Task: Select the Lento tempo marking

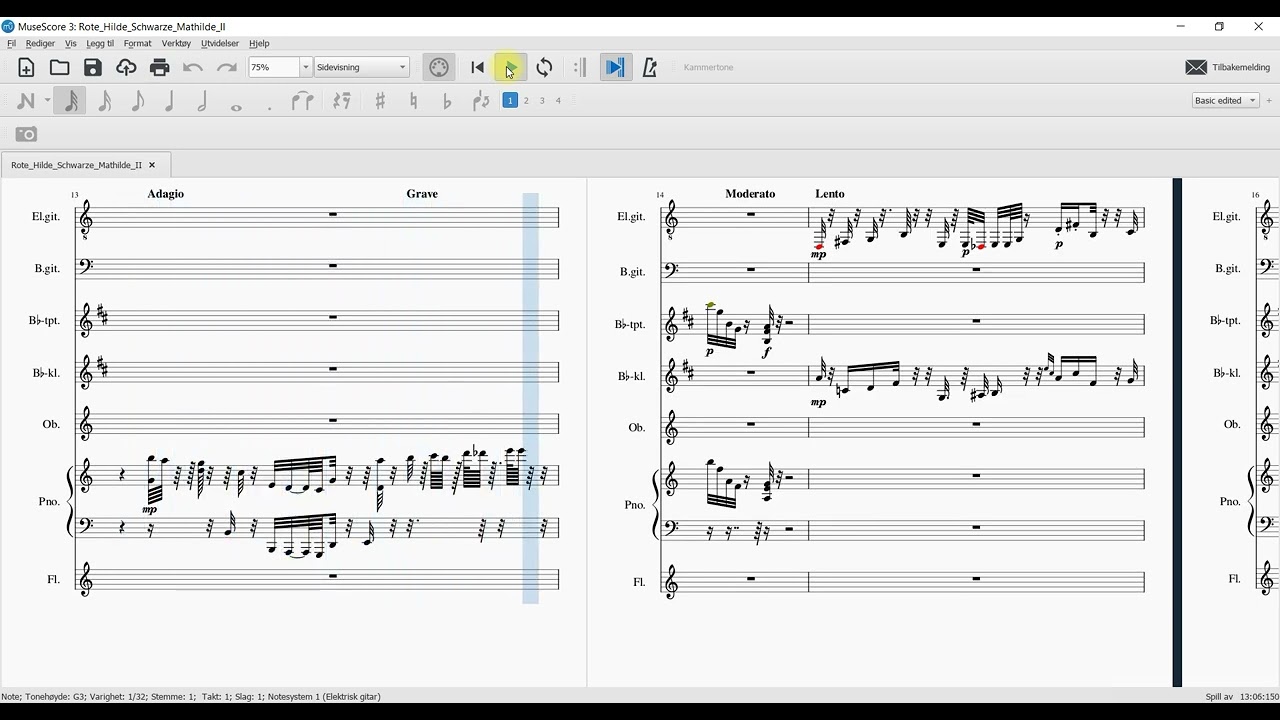Action: pyautogui.click(x=830, y=194)
